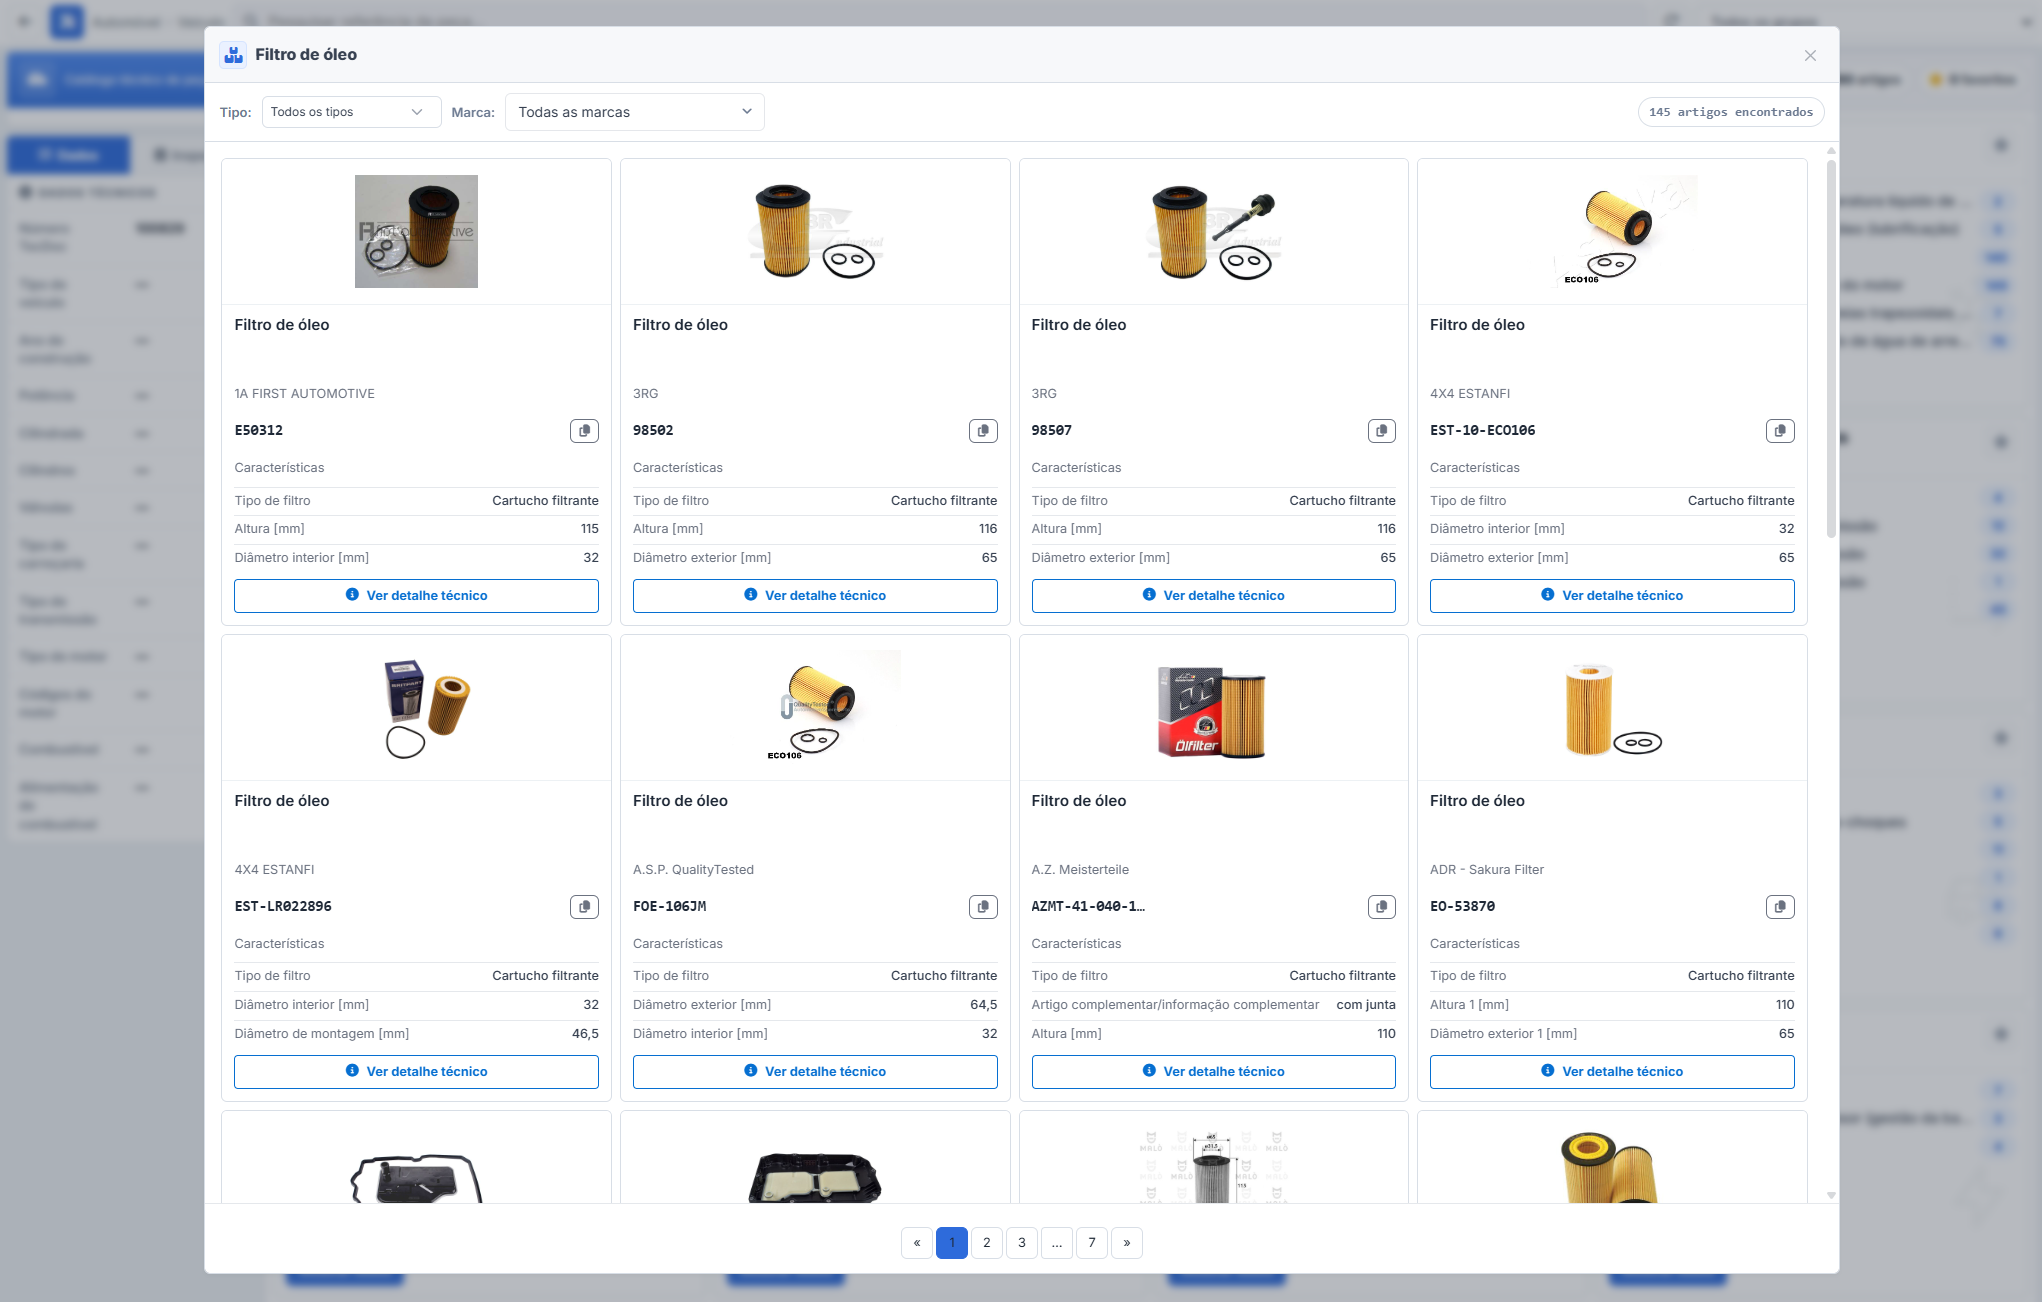The width and height of the screenshot is (2042, 1302).
Task: View technical detail for E50312
Action: (416, 596)
